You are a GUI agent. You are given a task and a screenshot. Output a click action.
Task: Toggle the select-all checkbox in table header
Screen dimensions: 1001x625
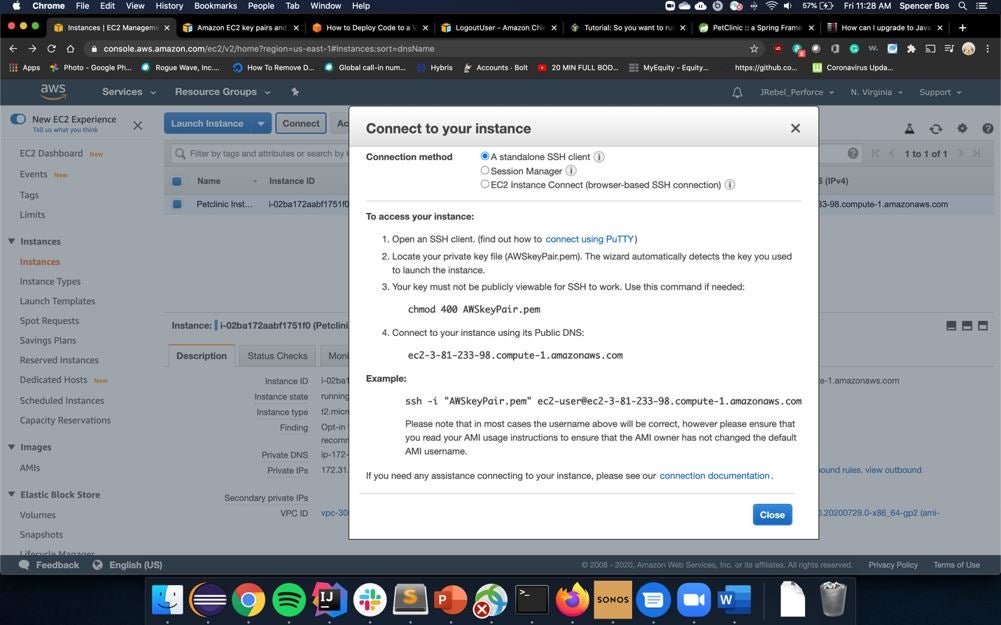coord(177,181)
